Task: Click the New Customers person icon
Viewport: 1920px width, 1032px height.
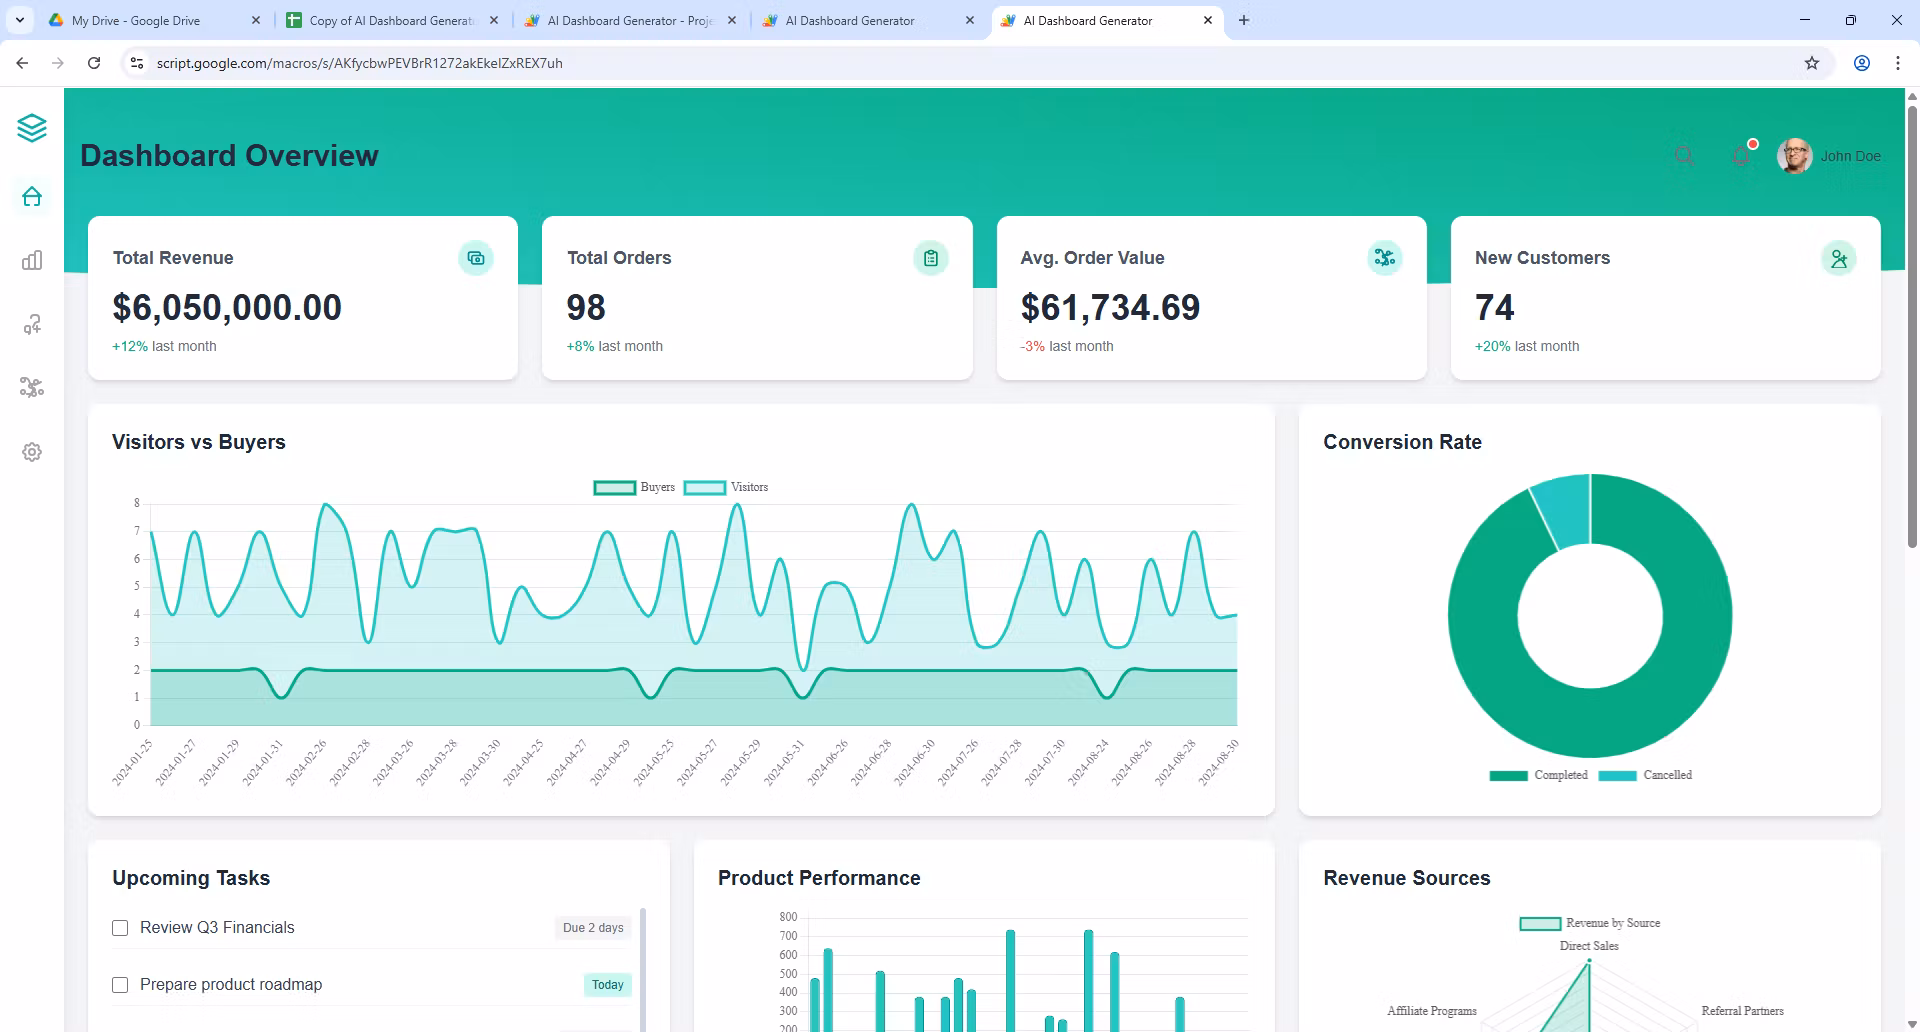Action: (x=1839, y=258)
